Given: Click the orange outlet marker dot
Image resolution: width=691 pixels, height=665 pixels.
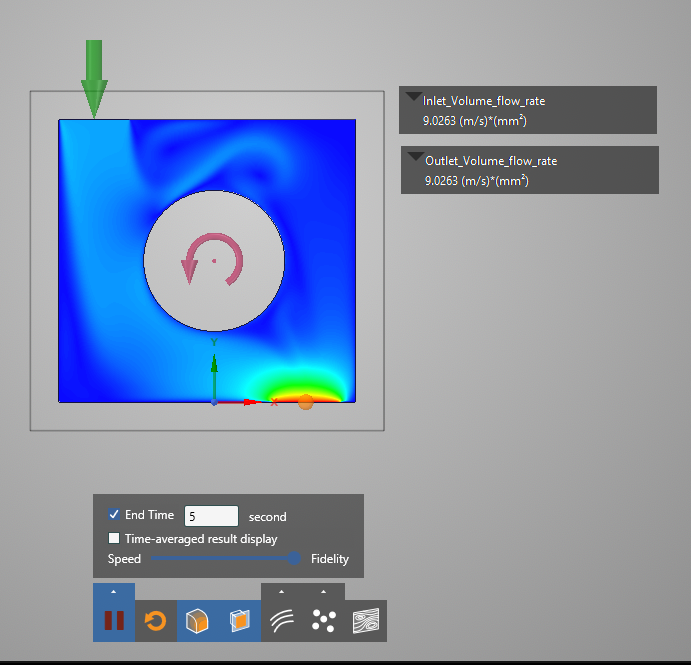Looking at the screenshot, I should coord(305,401).
